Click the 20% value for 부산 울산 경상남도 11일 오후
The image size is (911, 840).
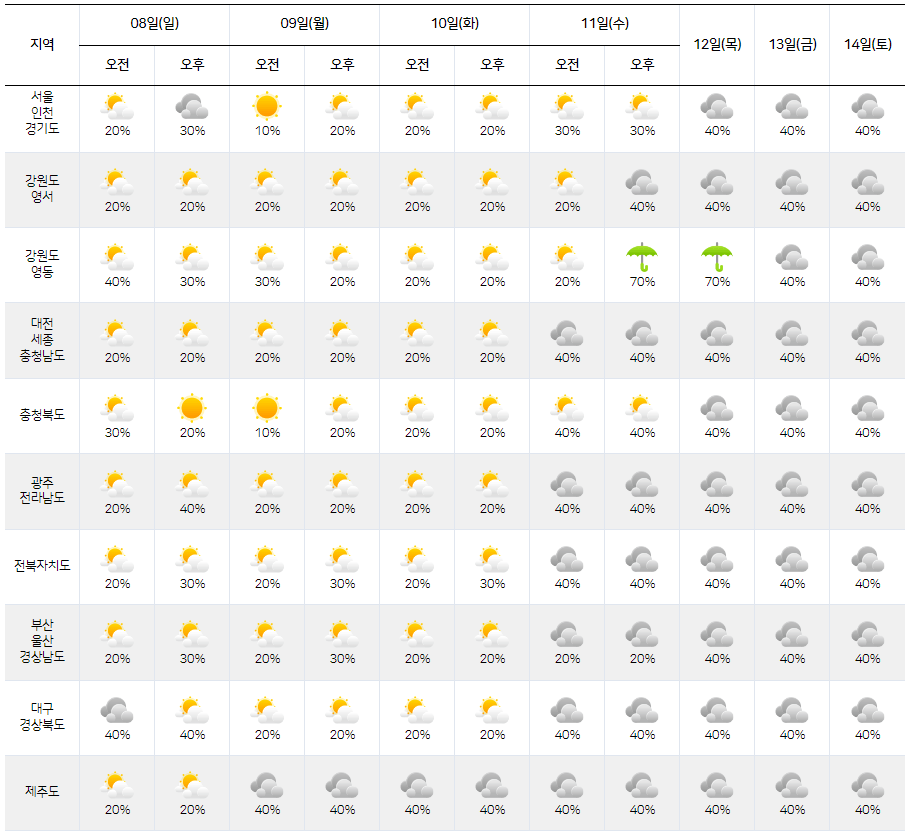642,659
